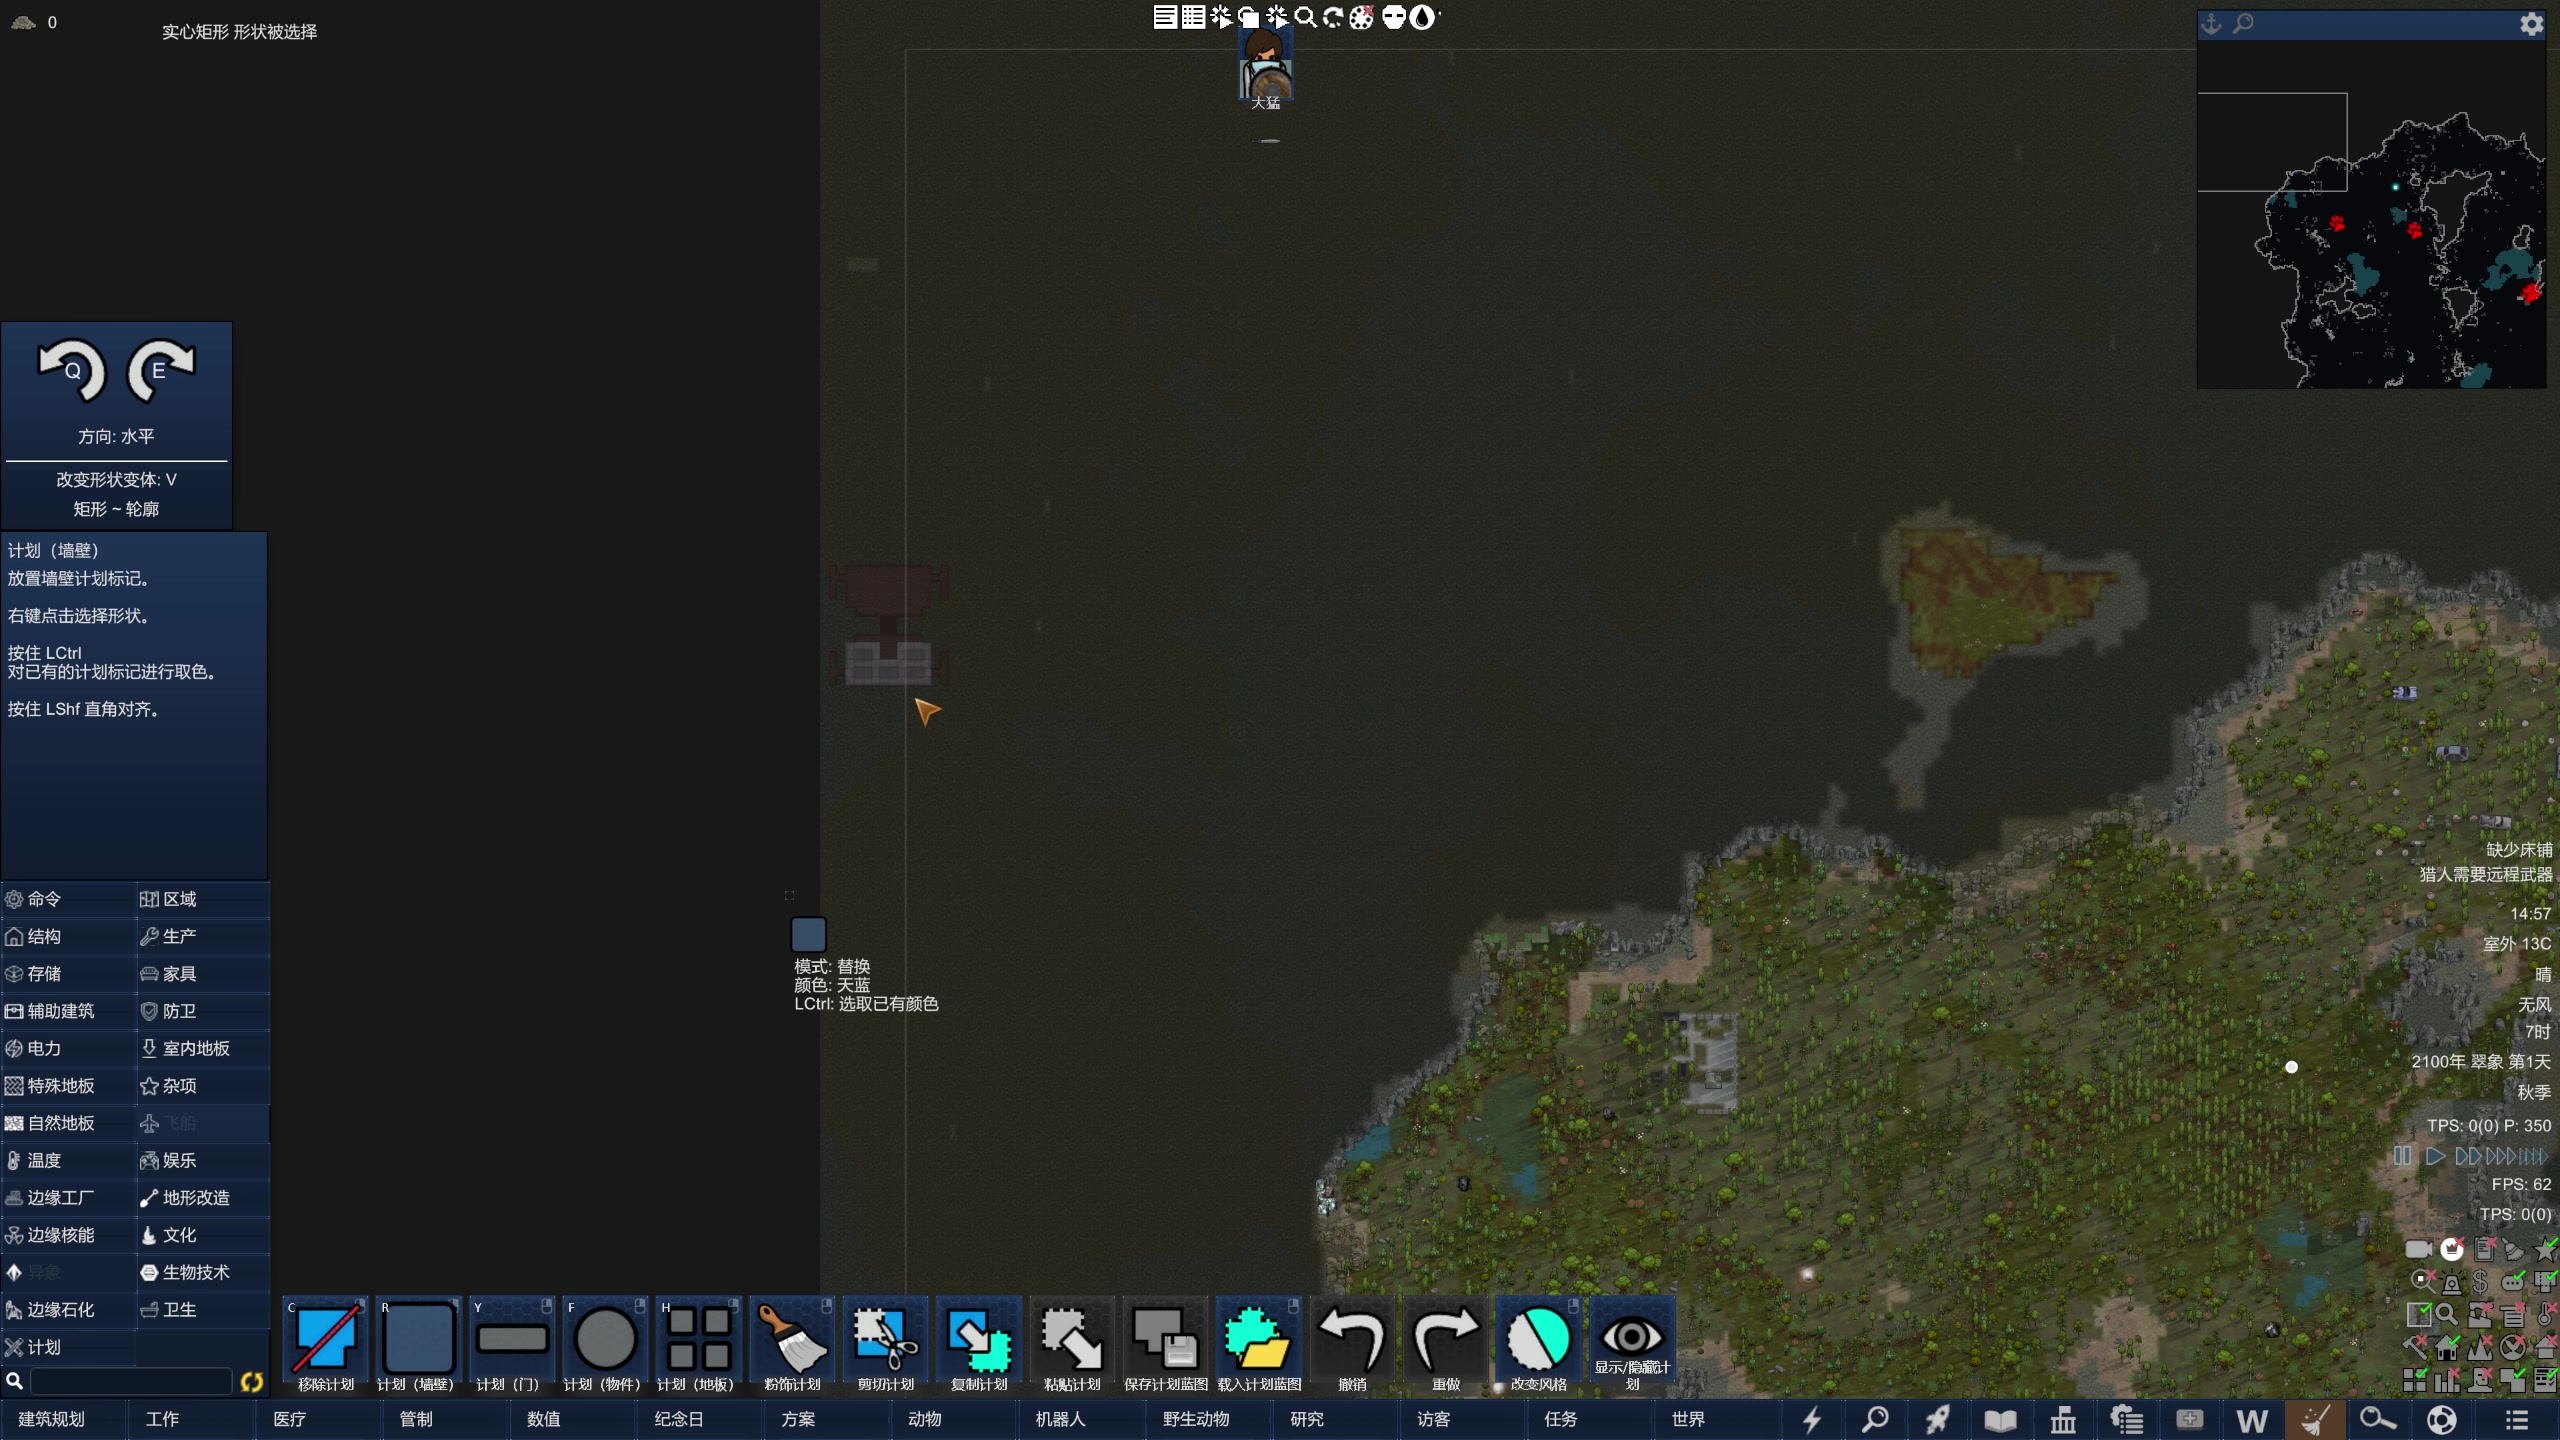The height and width of the screenshot is (1440, 2560).
Task: Open the 生产 production category
Action: (x=203, y=936)
